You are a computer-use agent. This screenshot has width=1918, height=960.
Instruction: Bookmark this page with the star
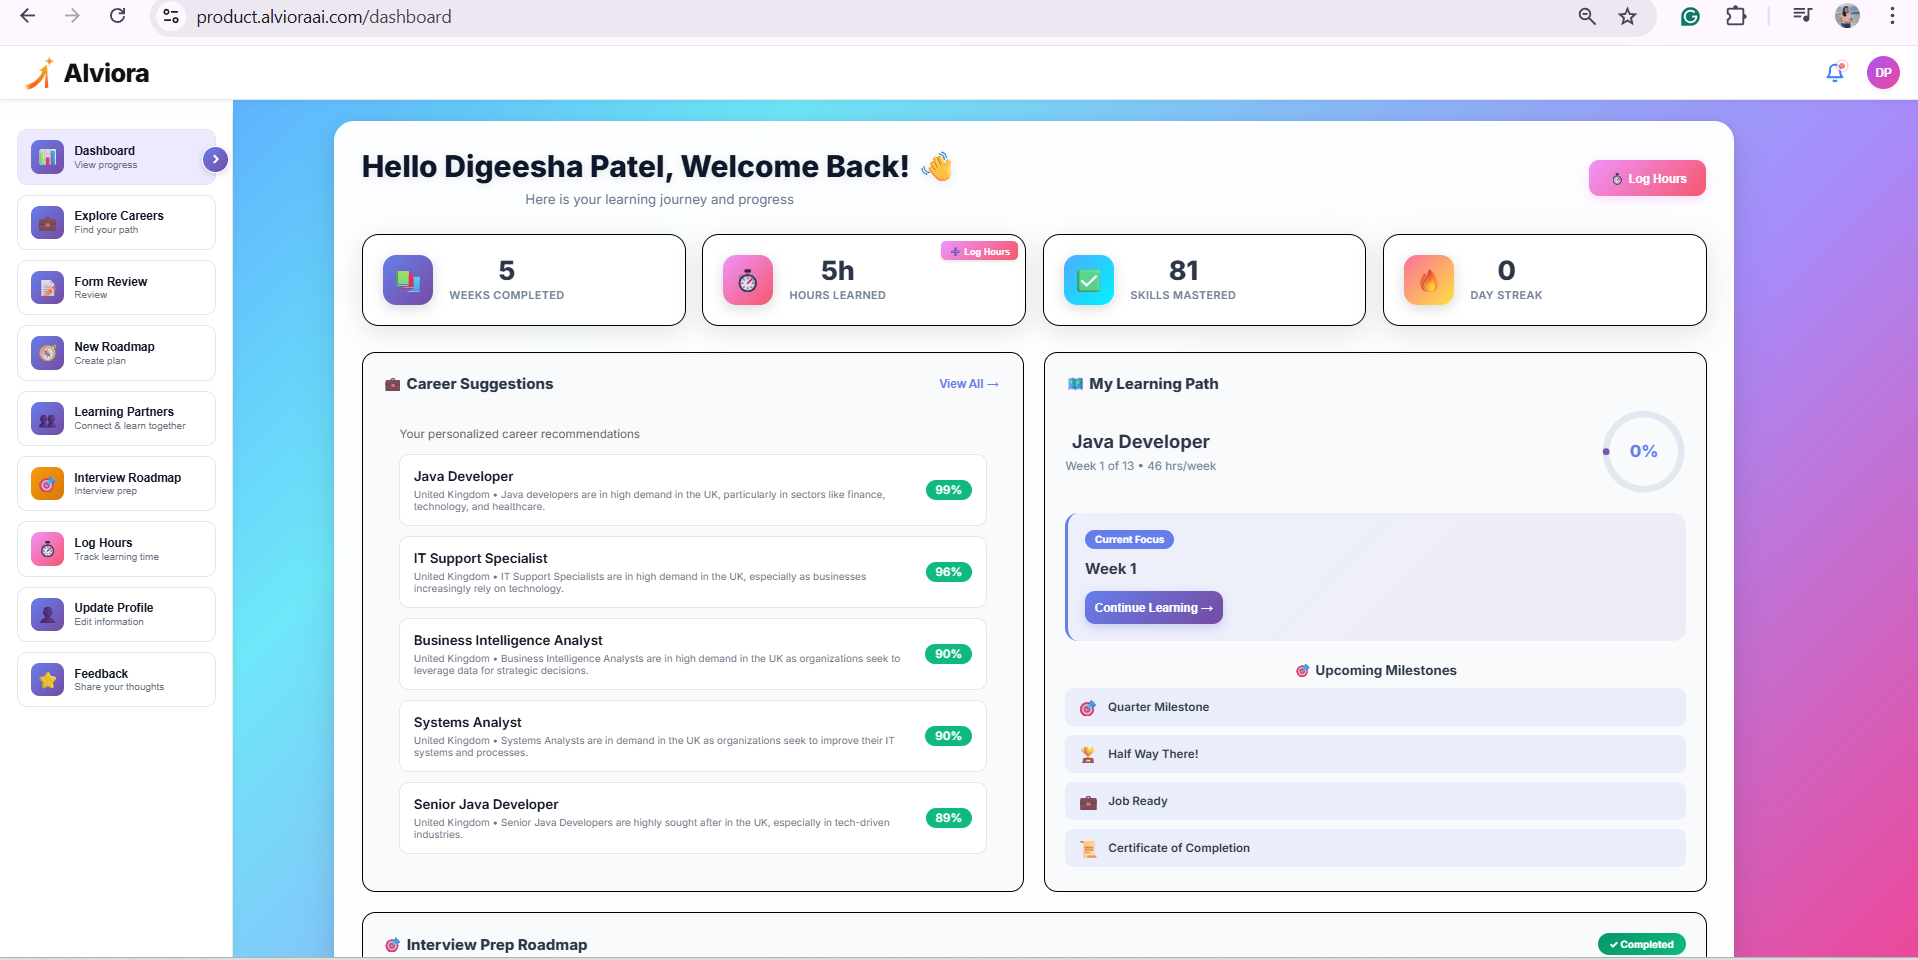(x=1628, y=16)
